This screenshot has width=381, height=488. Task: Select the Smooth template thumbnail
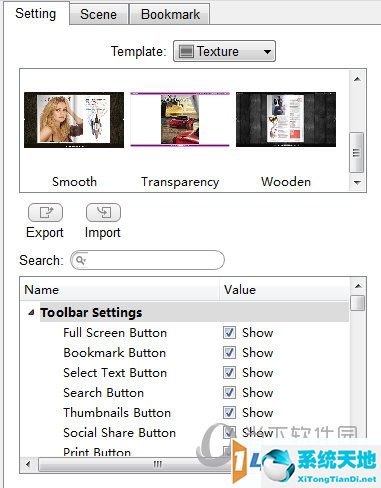pyautogui.click(x=74, y=120)
